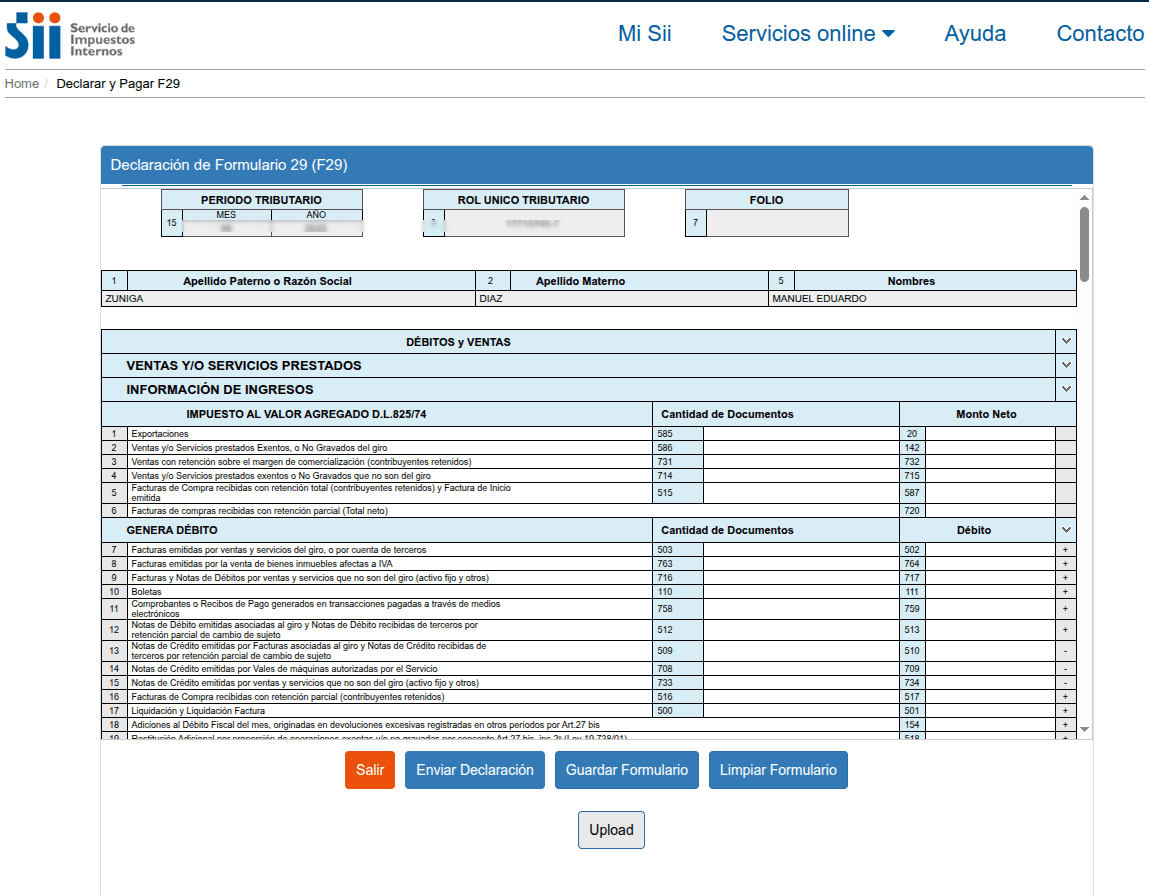This screenshot has width=1149, height=895.
Task: Collapse the DÉBITOS y VENTAS section
Action: click(x=1066, y=341)
